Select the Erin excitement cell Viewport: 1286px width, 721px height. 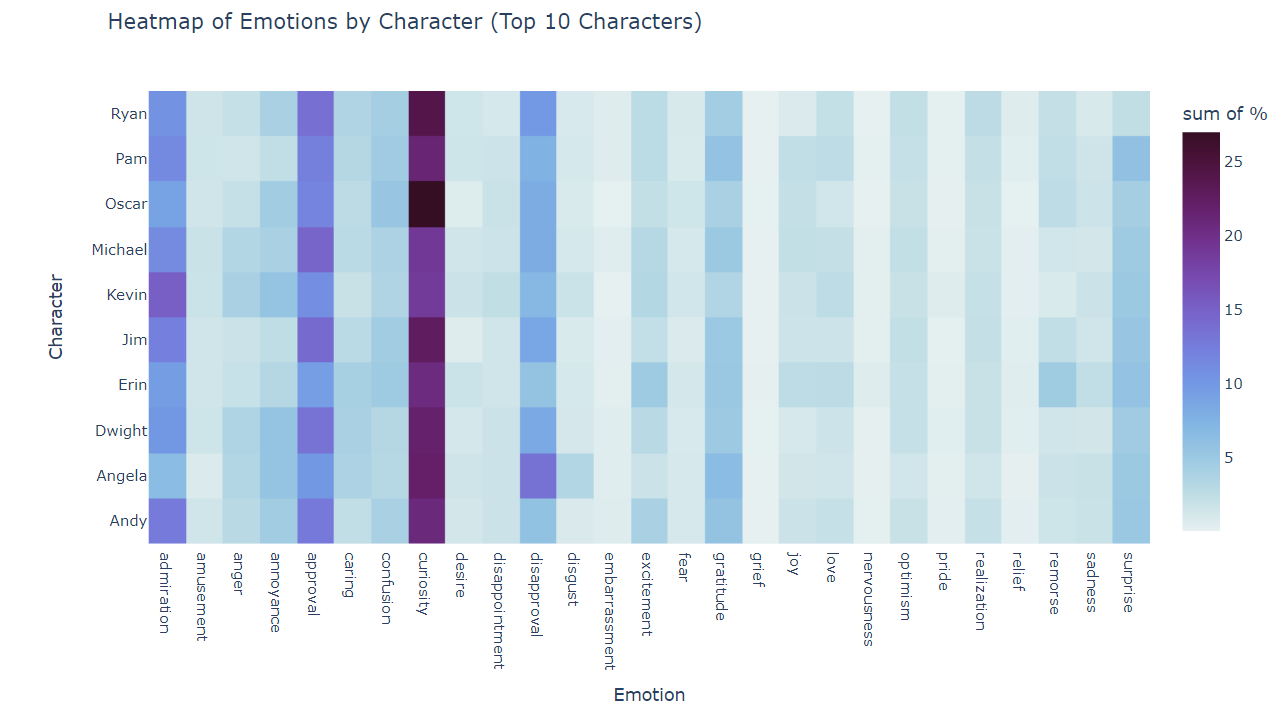point(649,385)
